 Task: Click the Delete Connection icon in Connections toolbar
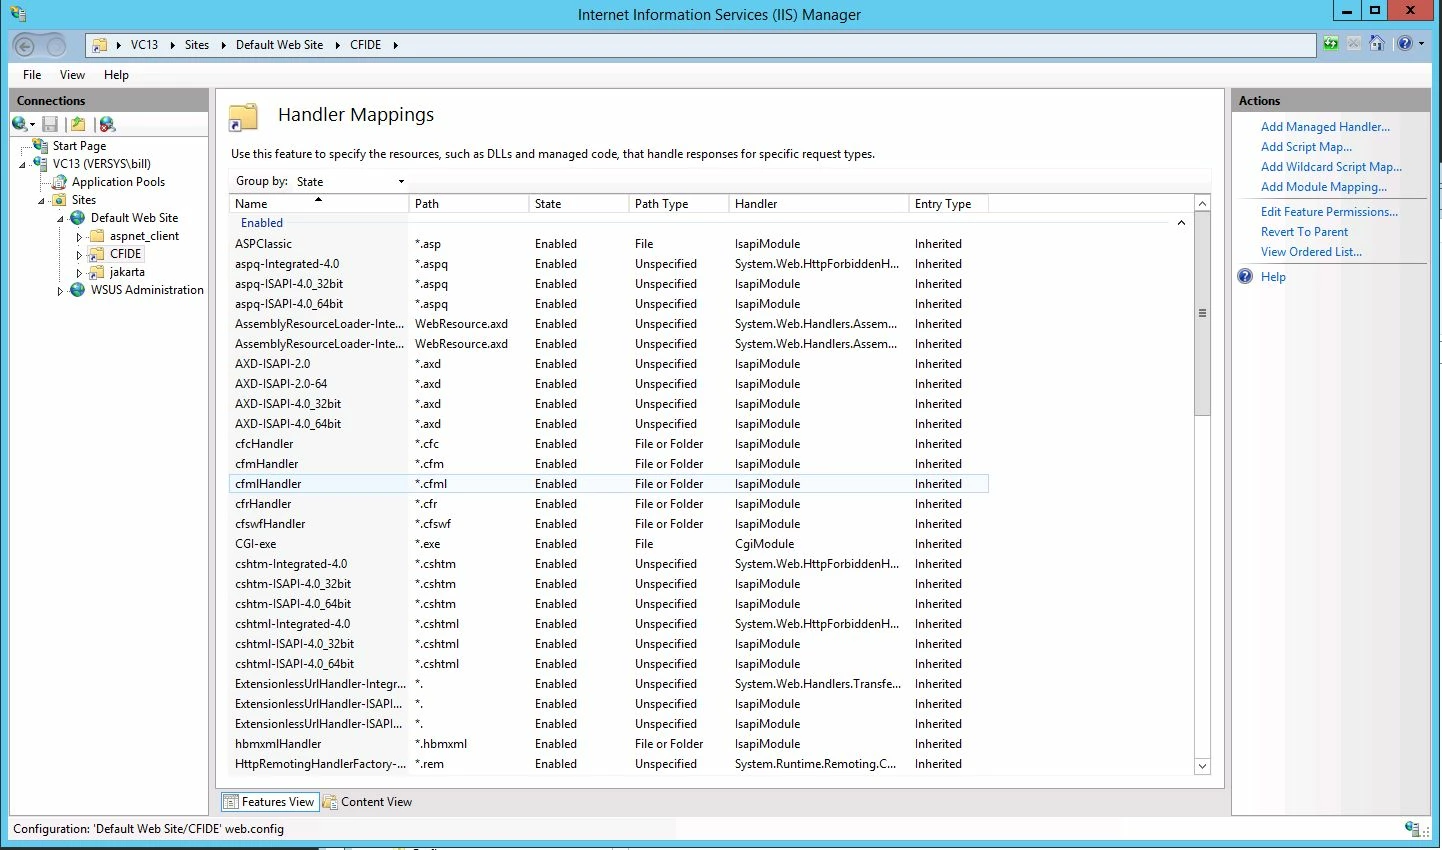click(x=107, y=124)
